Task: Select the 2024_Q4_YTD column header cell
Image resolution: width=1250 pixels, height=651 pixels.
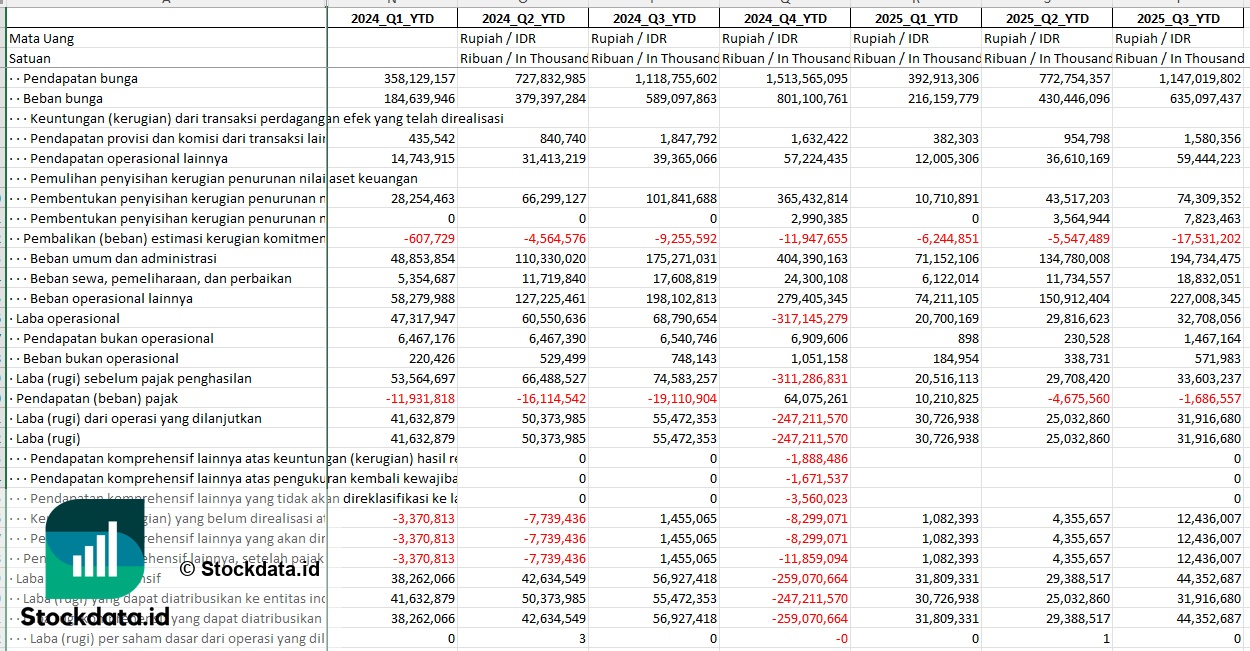Action: pos(785,18)
